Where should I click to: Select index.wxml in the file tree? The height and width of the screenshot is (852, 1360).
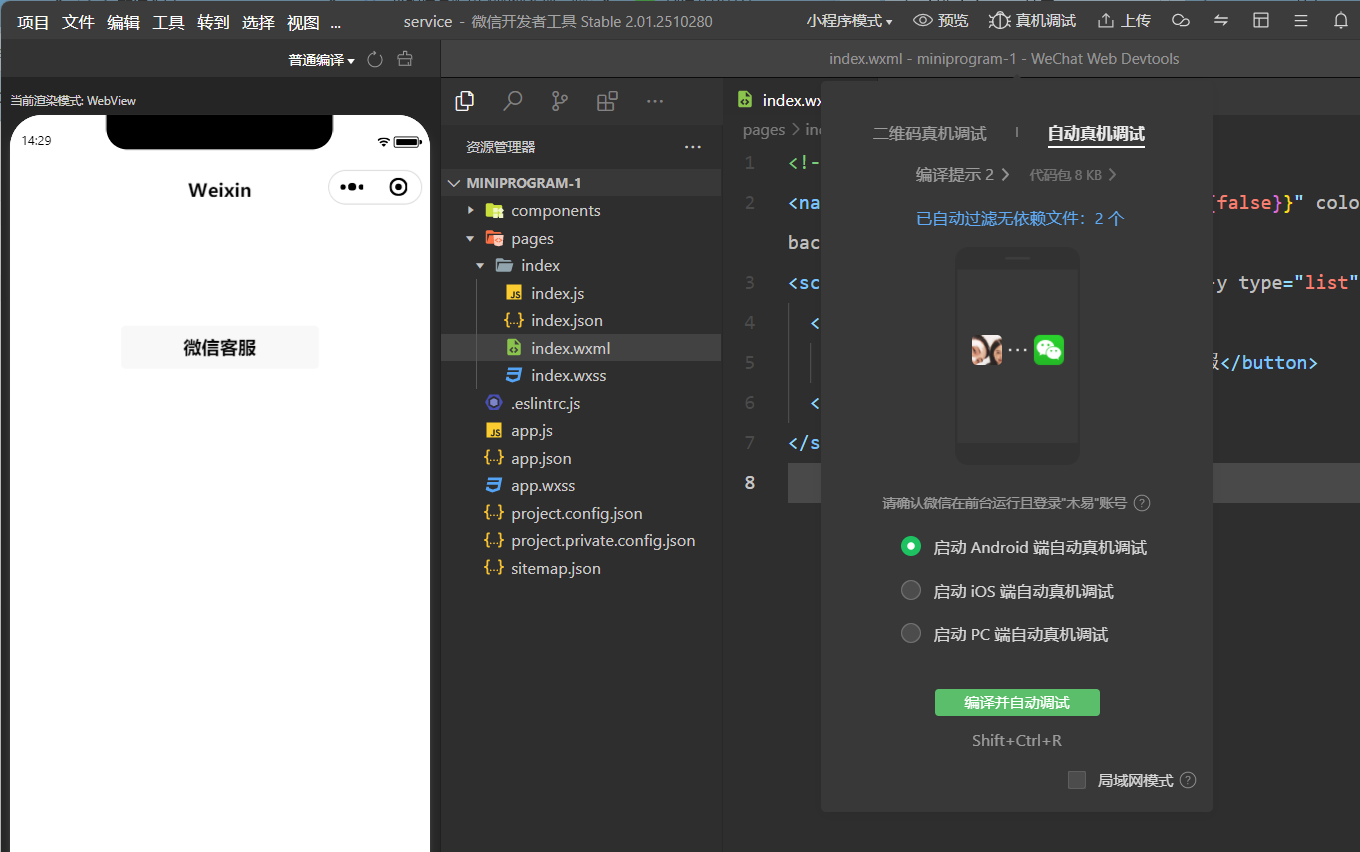[570, 348]
